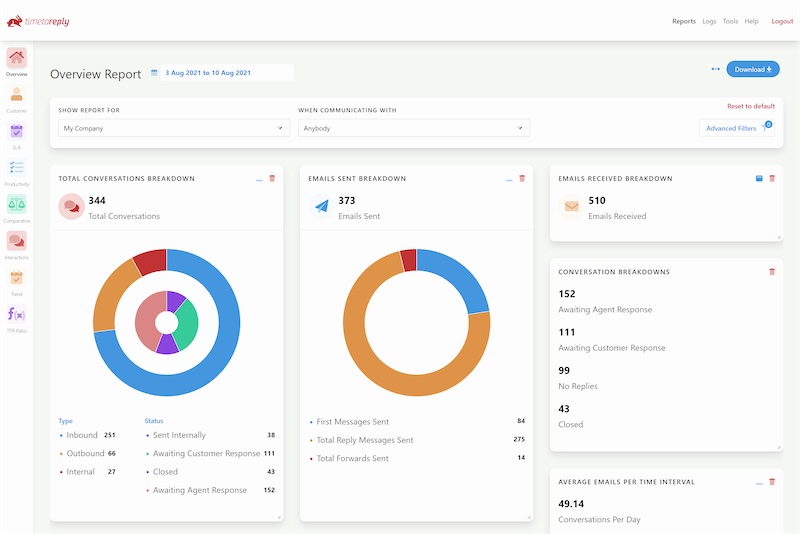Click the Download button
The image size is (800, 534).
tap(753, 69)
